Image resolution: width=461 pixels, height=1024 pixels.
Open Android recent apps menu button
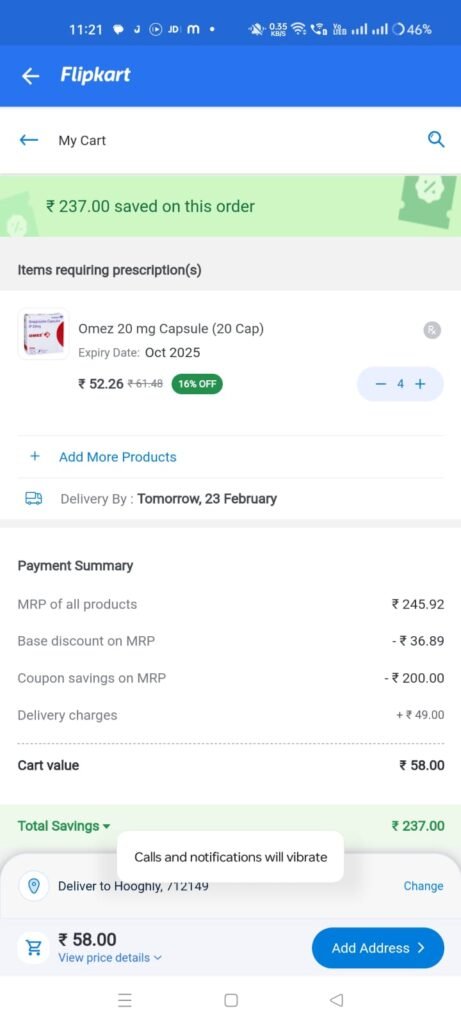(125, 1000)
